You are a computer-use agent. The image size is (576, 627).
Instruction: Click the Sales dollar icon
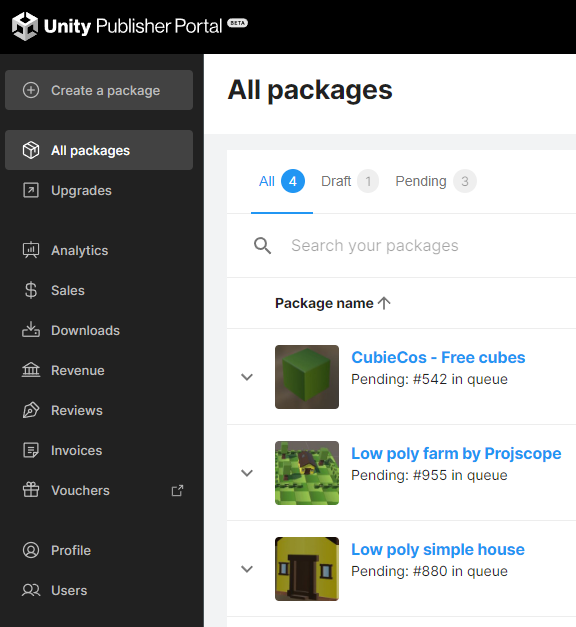(31, 290)
